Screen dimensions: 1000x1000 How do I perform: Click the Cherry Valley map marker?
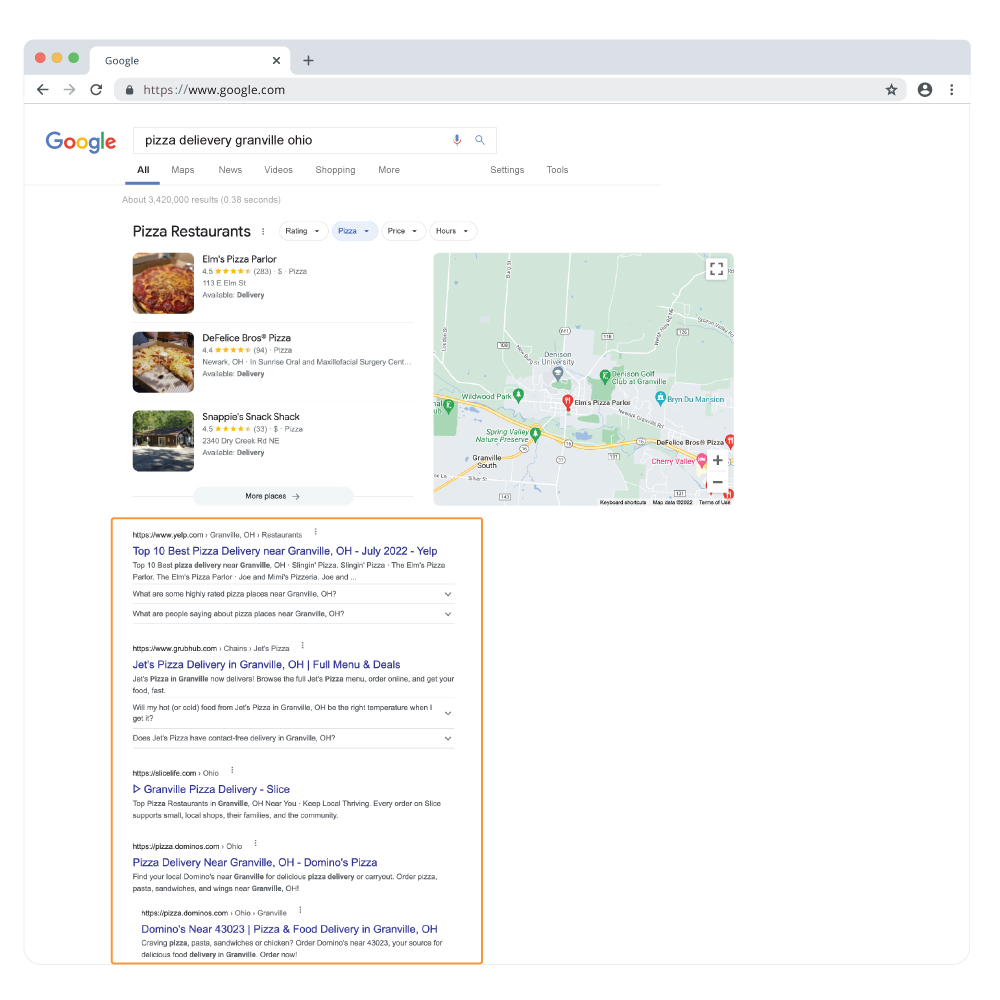pyautogui.click(x=702, y=459)
